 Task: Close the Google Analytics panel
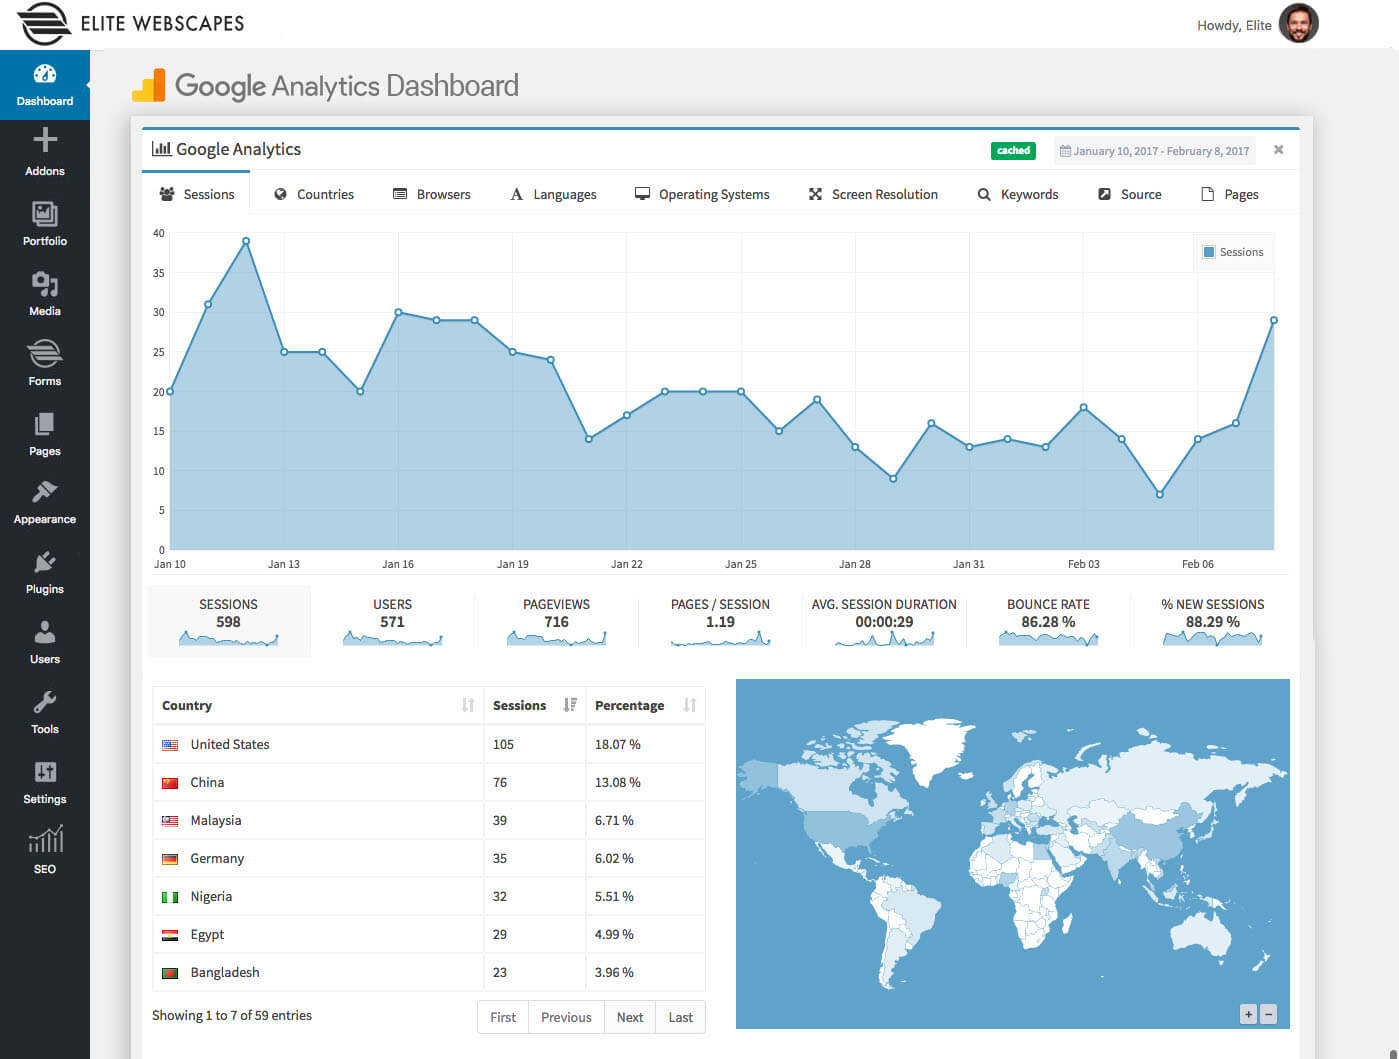1278,150
